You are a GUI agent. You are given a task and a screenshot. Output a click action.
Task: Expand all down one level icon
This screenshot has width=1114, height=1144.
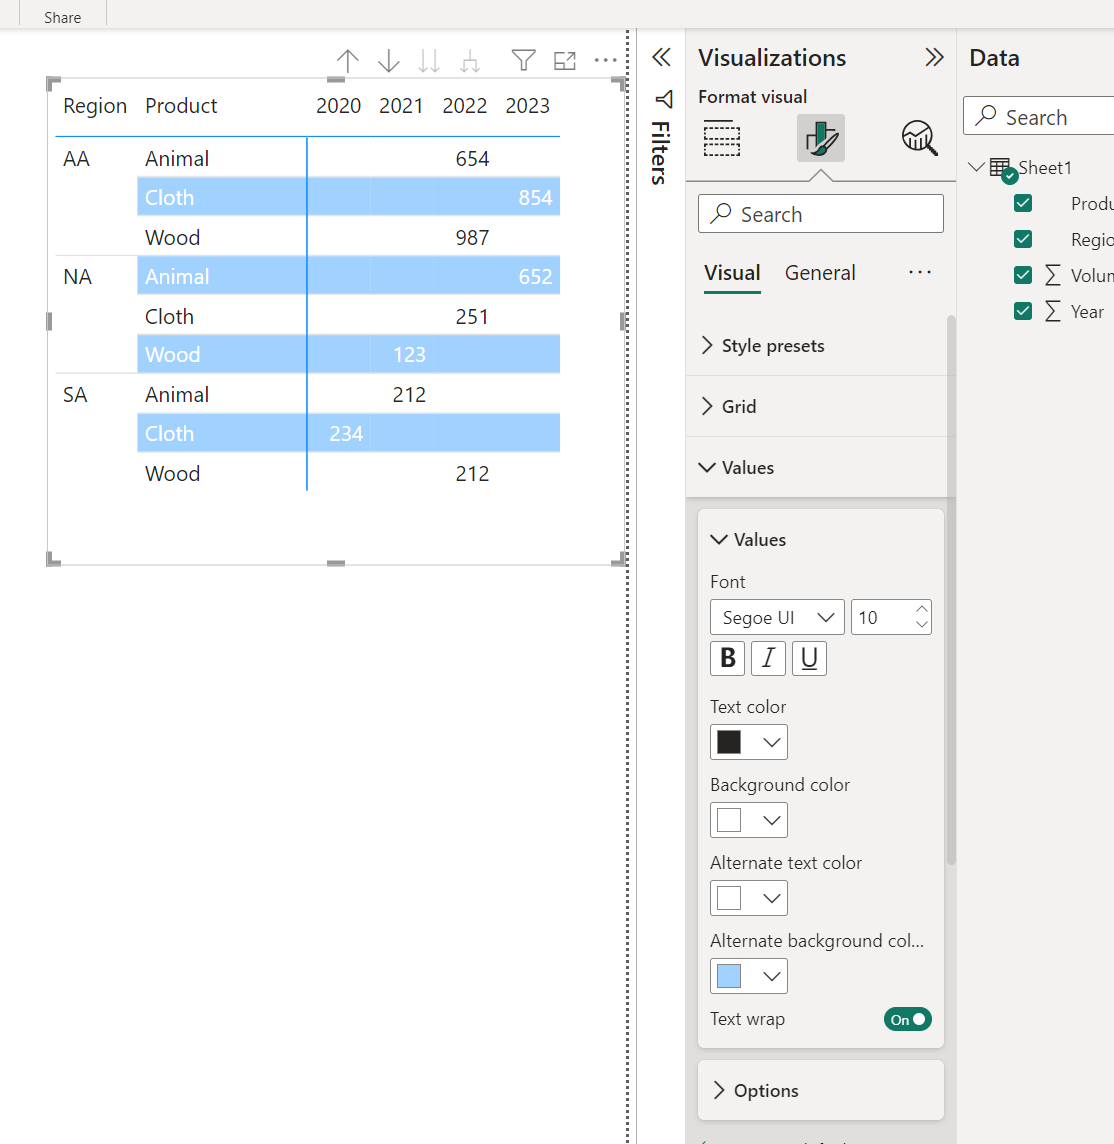(x=470, y=61)
